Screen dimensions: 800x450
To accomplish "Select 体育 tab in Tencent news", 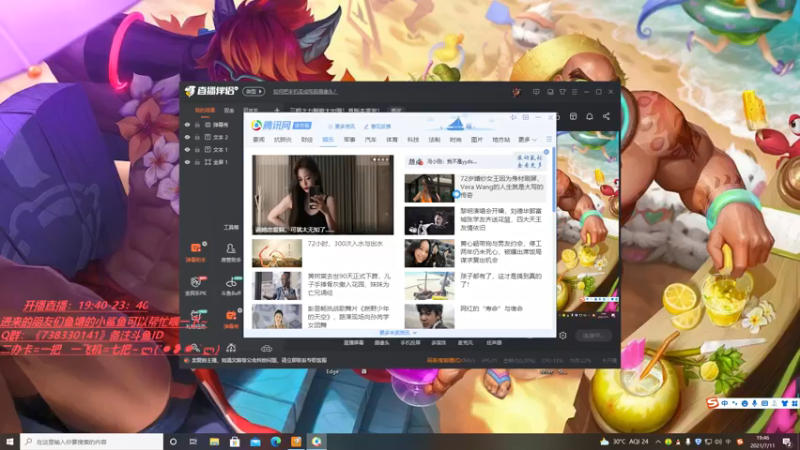I will [391, 140].
